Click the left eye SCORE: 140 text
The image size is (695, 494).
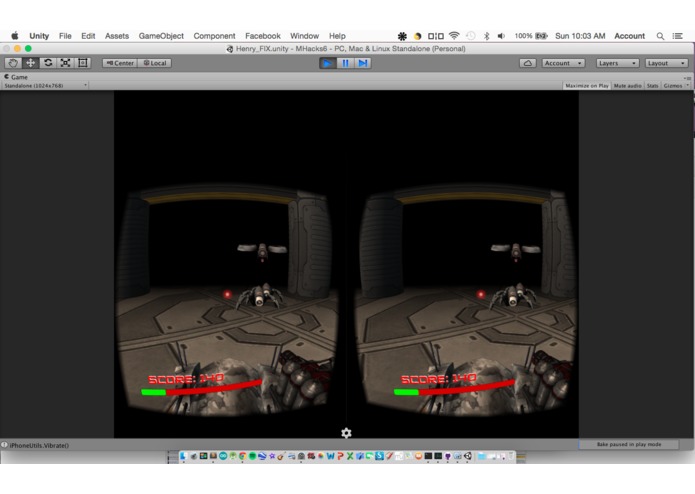click(x=186, y=379)
